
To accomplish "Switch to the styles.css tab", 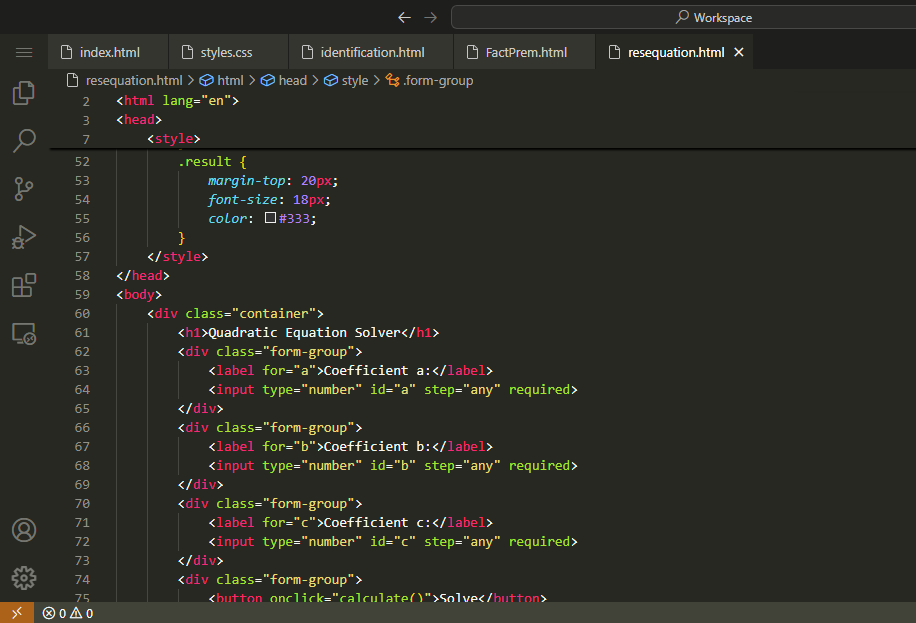I will pos(226,52).
